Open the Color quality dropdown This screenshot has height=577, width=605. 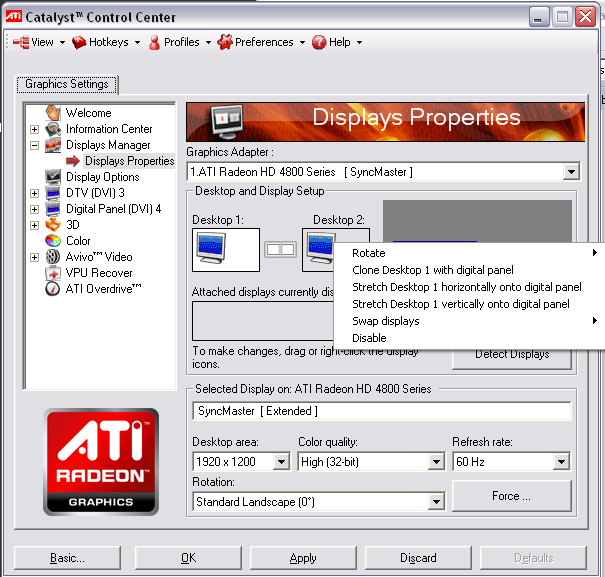pos(436,462)
